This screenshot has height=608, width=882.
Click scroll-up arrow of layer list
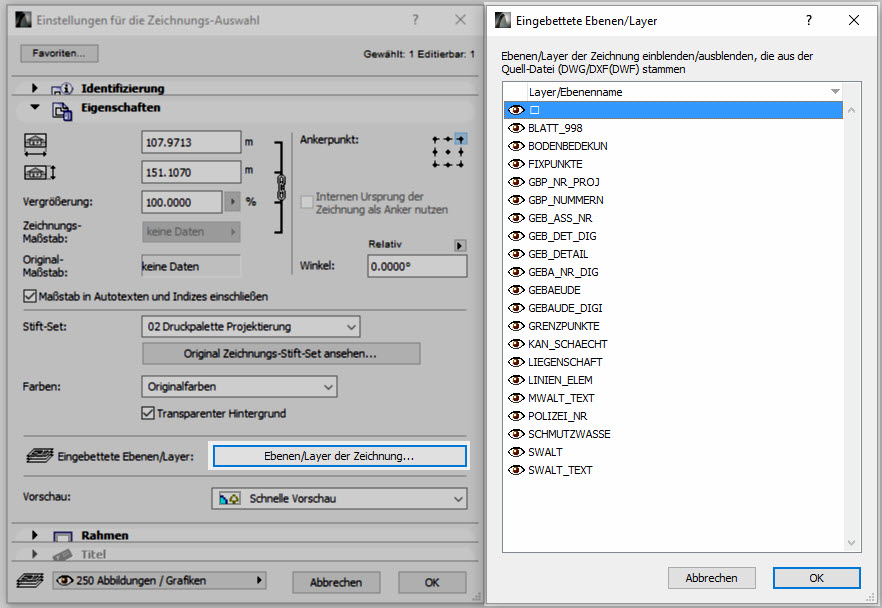coord(852,110)
